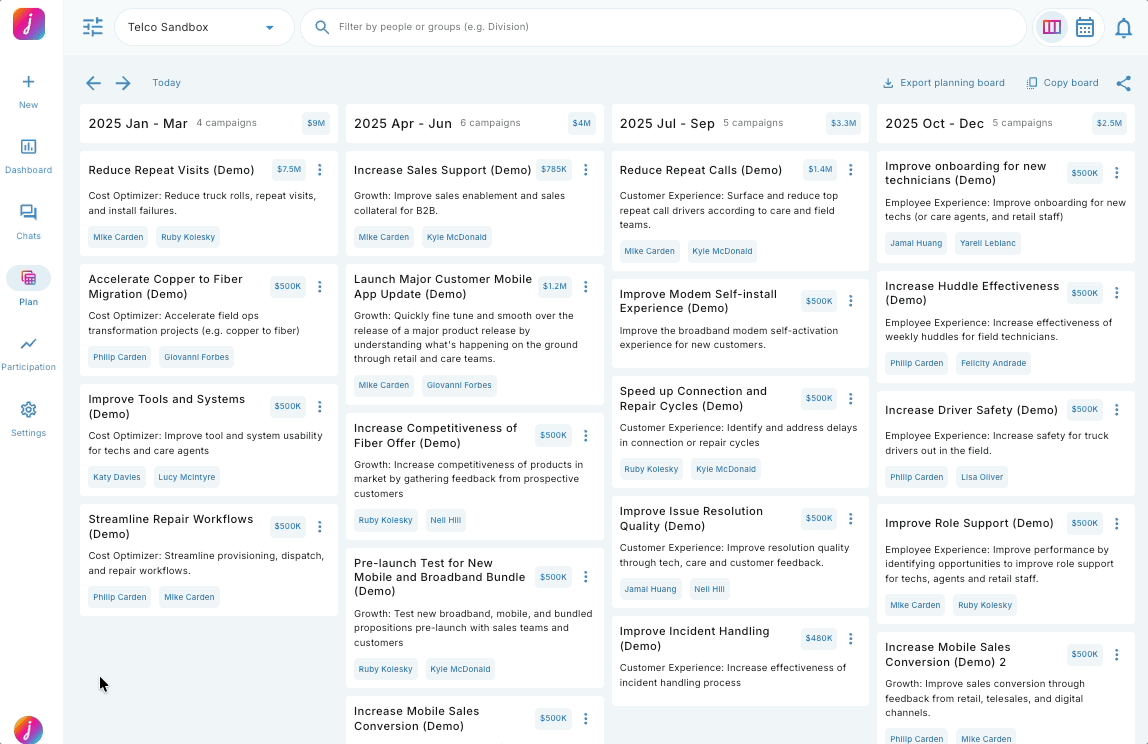Click the Share icon near Copy board
Image resolution: width=1148 pixels, height=744 pixels.
tap(1124, 82)
